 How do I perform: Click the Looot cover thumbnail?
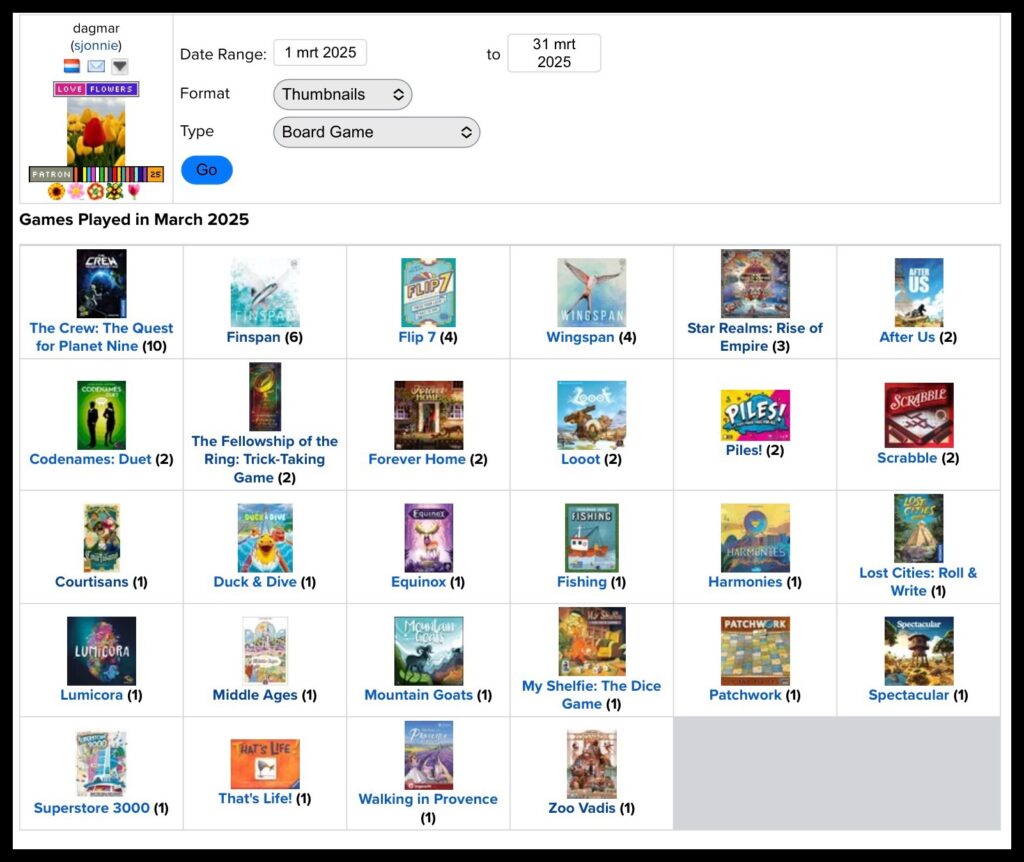(x=591, y=415)
